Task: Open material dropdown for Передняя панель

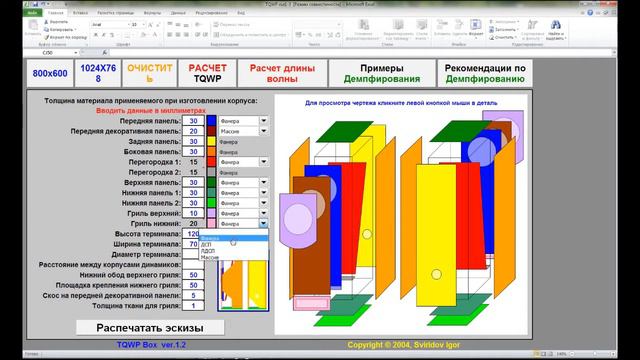Action: pos(264,121)
